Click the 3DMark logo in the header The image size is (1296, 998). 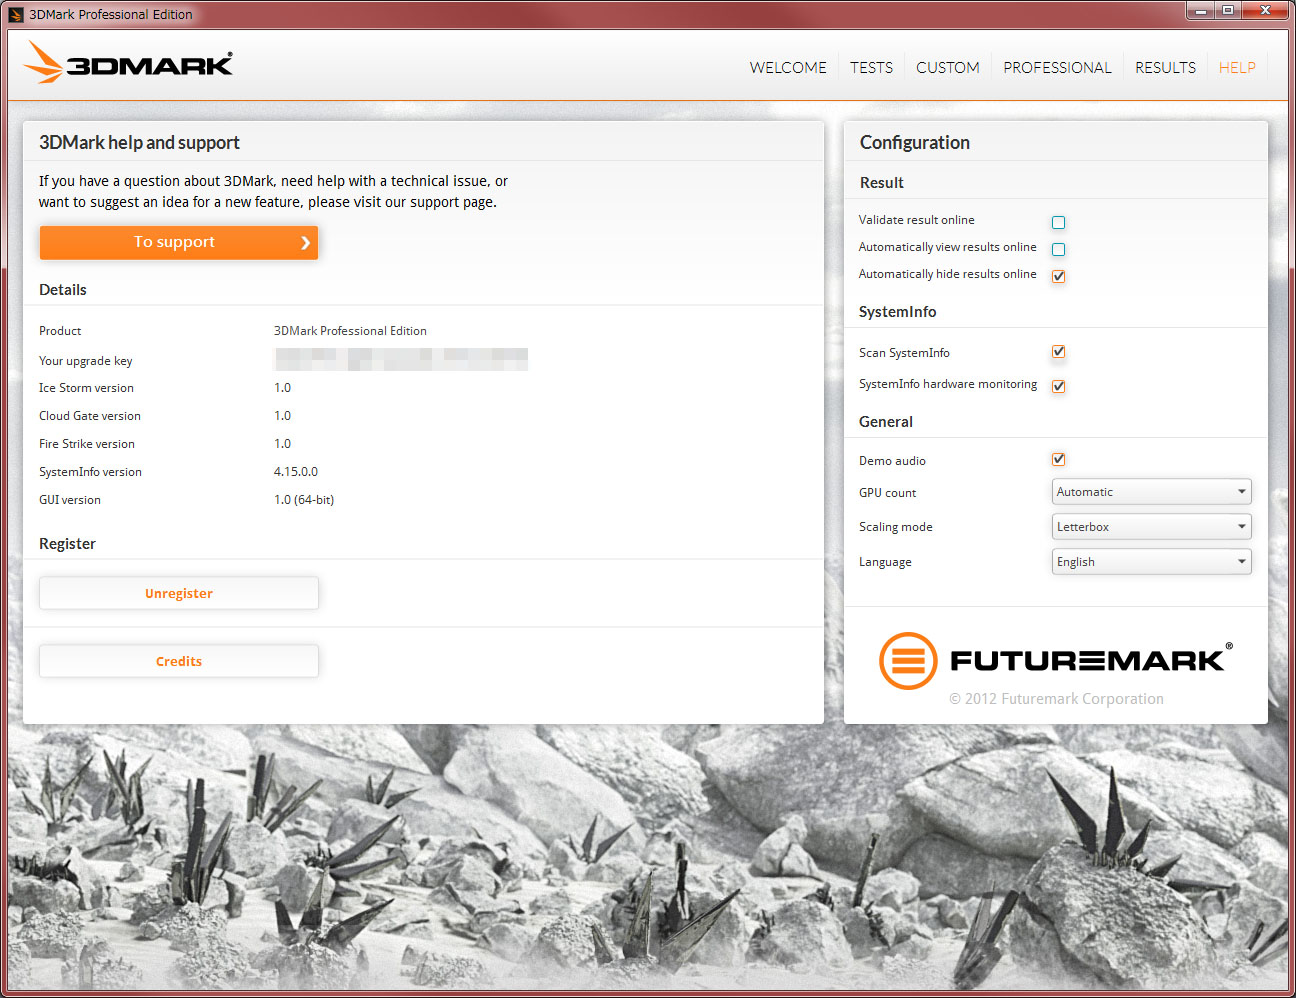pos(128,63)
